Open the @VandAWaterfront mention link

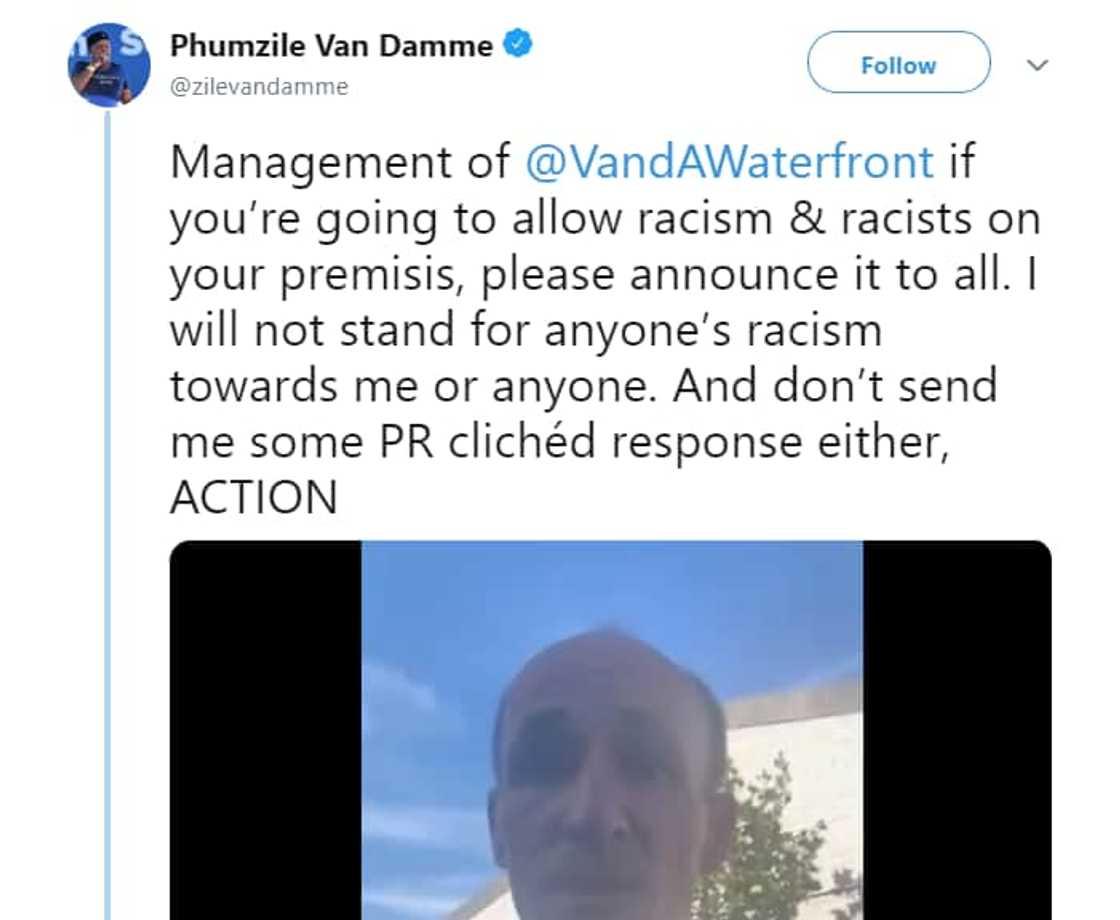729,161
